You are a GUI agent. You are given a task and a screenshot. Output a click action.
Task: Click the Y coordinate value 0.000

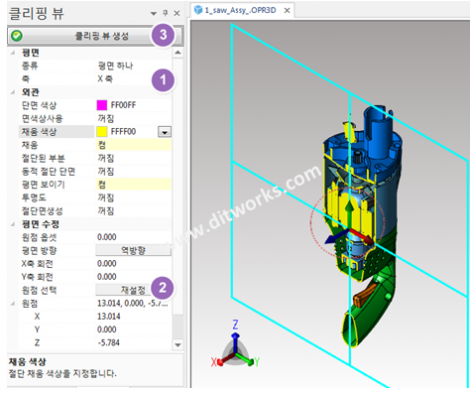tap(107, 329)
